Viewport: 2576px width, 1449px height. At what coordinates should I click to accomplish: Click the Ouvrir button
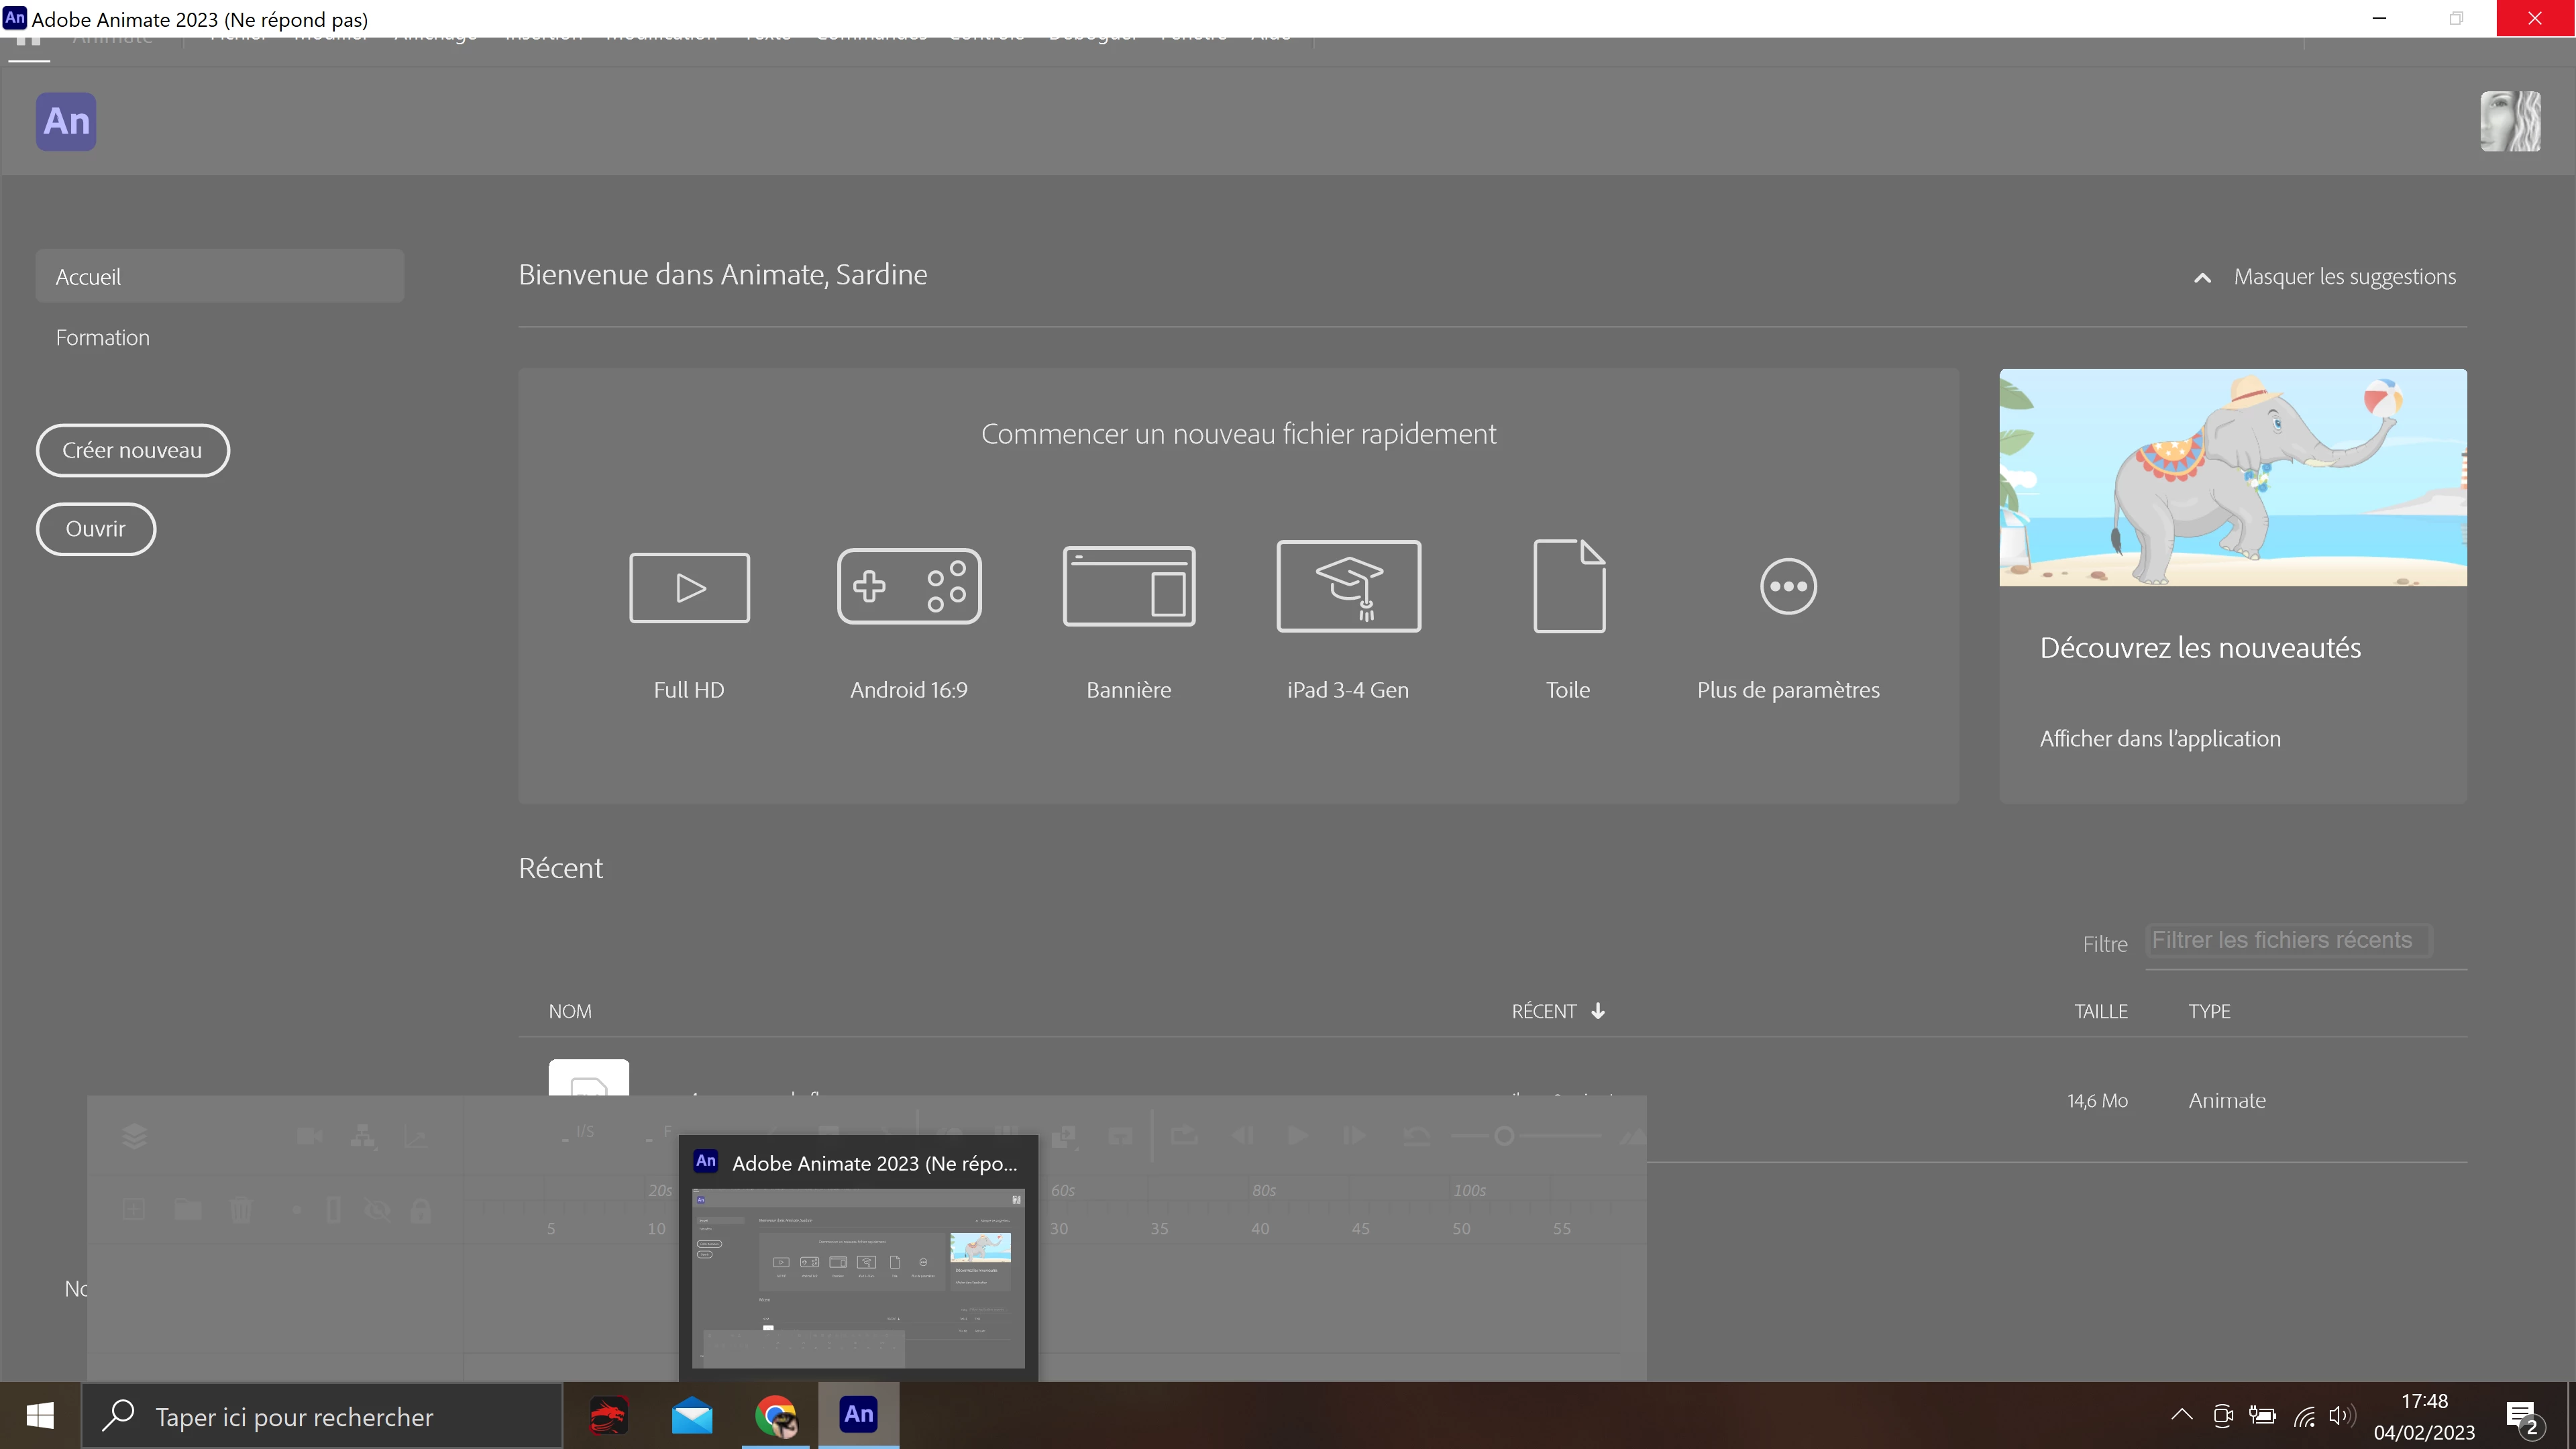pyautogui.click(x=96, y=529)
